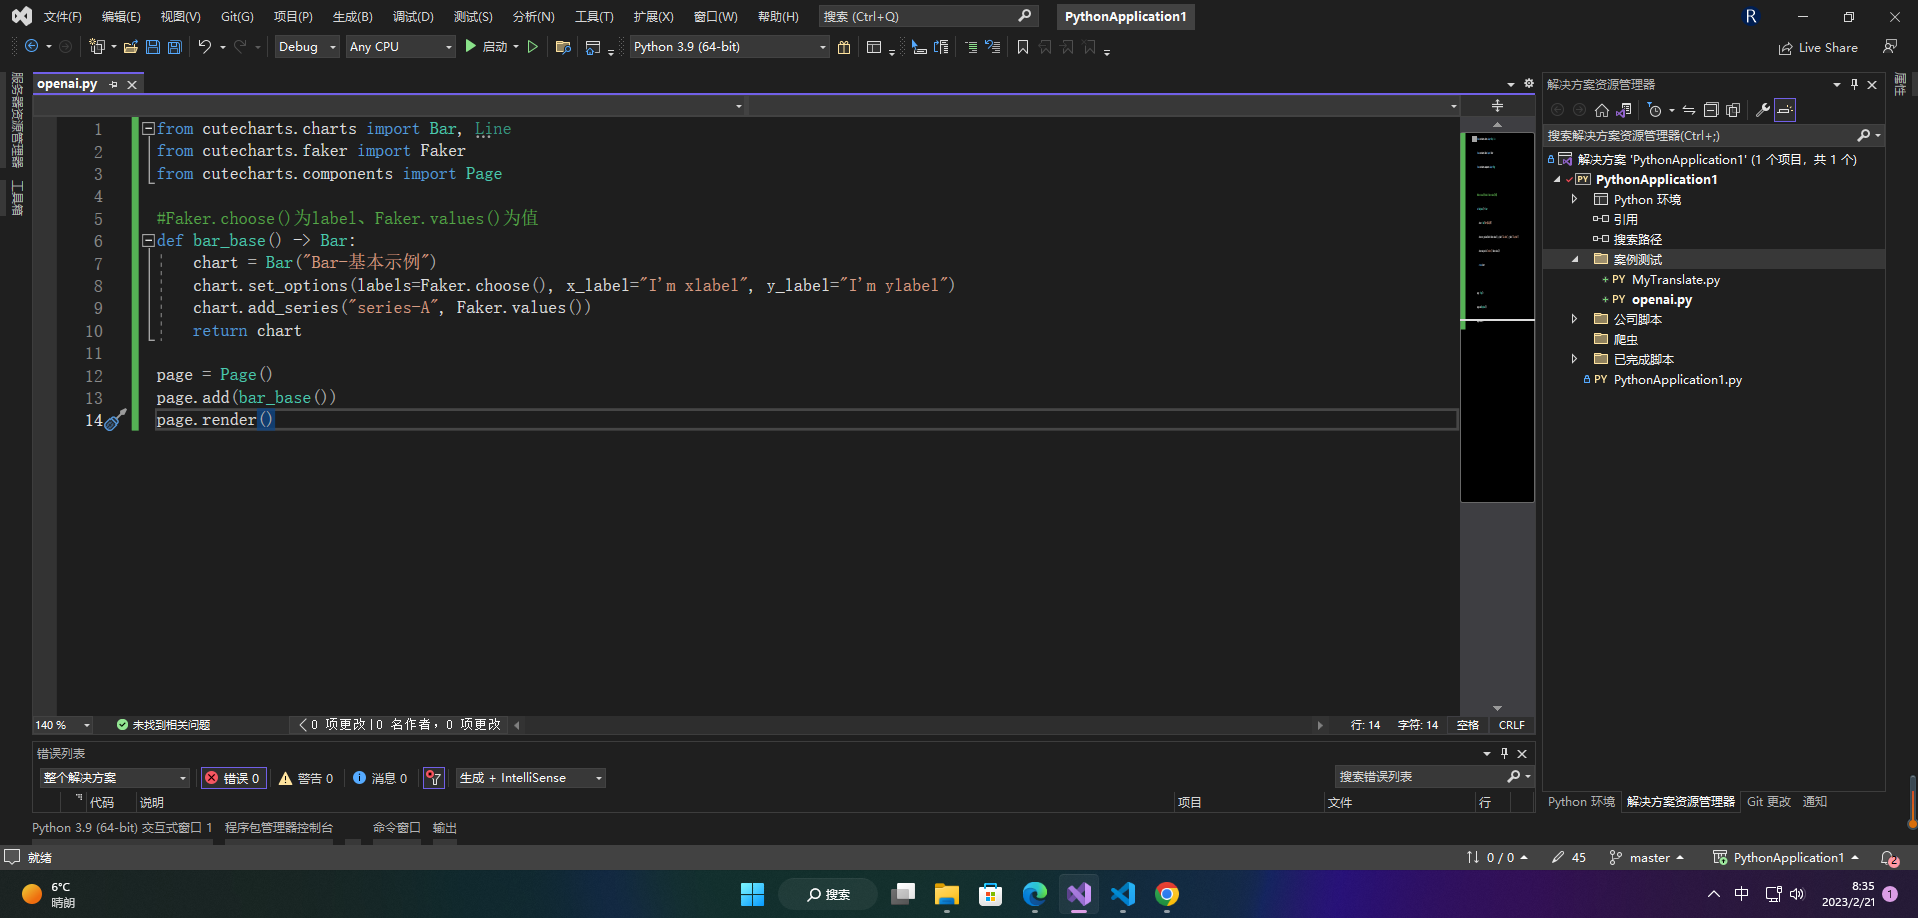Screen dimensions: 1918x918
Task: Open the 140 % zoom level dropdown
Action: [63, 725]
